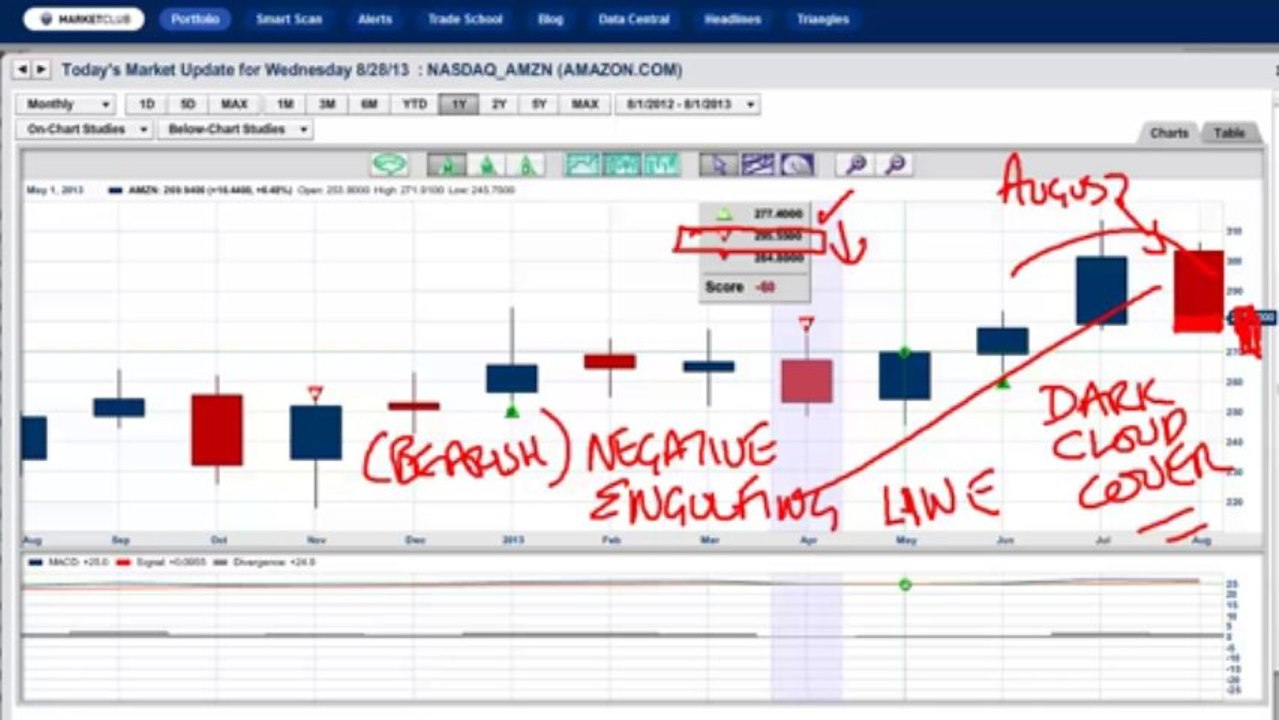Open the 8/1/2012 - 8/1/2013 date range dropdown
1279x720 pixels.
687,104
